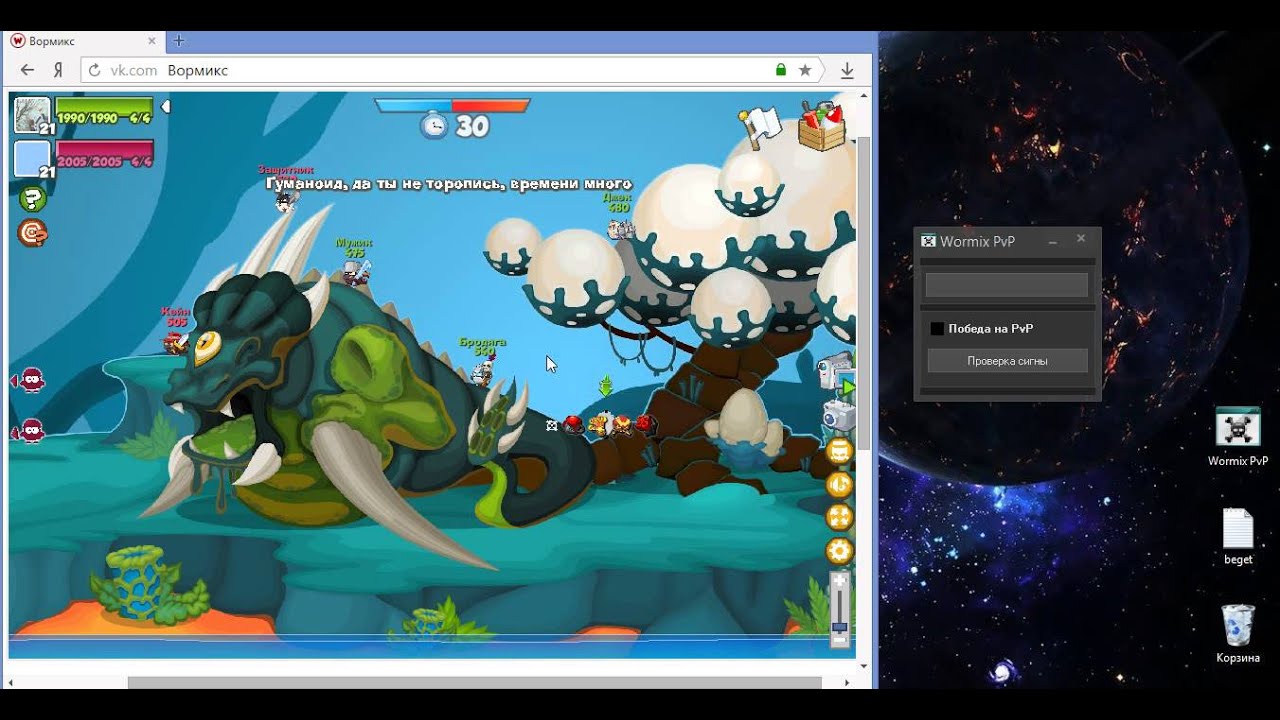Click the blue opponent avatar, level 21

[x=32, y=159]
